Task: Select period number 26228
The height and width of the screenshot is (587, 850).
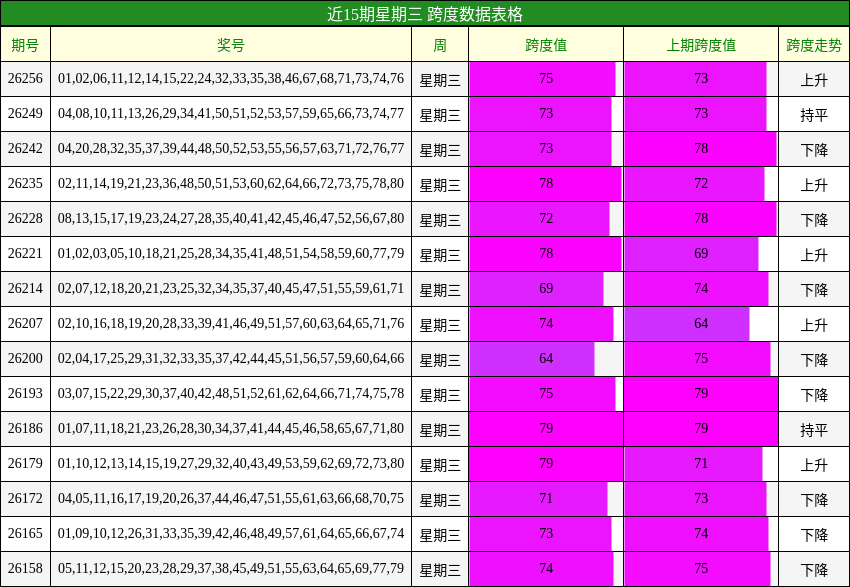Action: 25,219
